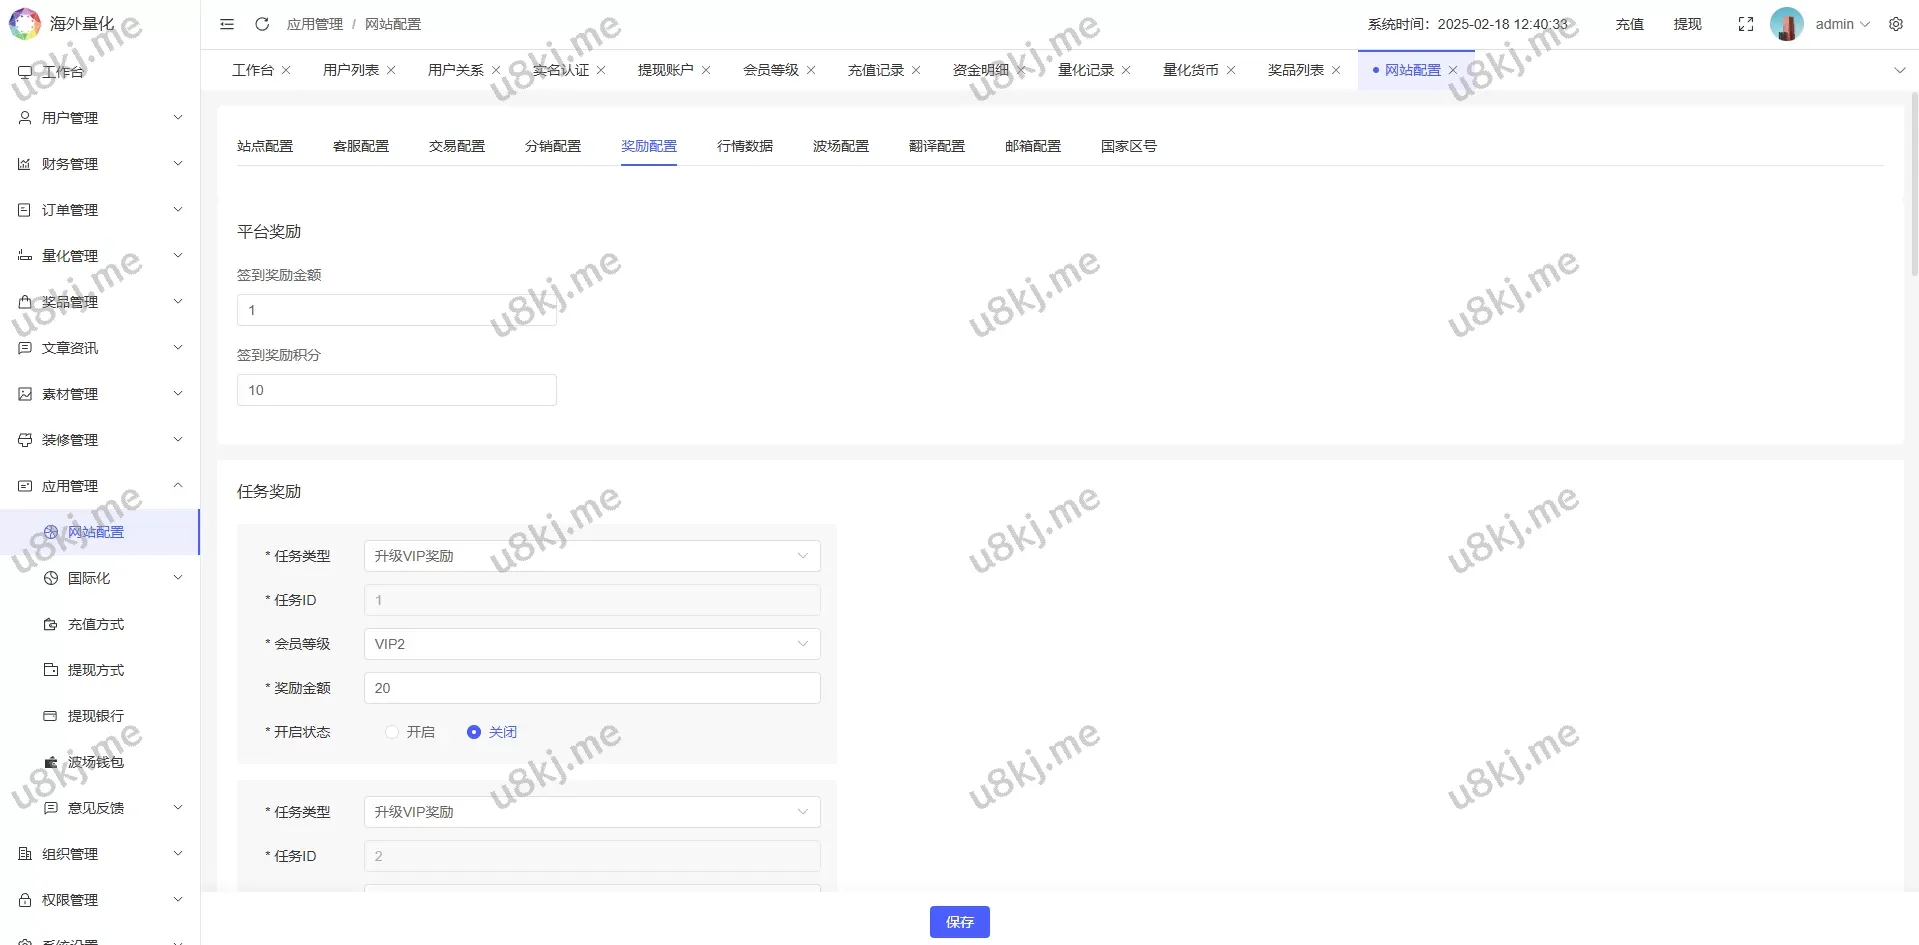Screen dimensions: 1919x945
Task: Toggle fullscreen mode icon
Action: click(x=1746, y=24)
